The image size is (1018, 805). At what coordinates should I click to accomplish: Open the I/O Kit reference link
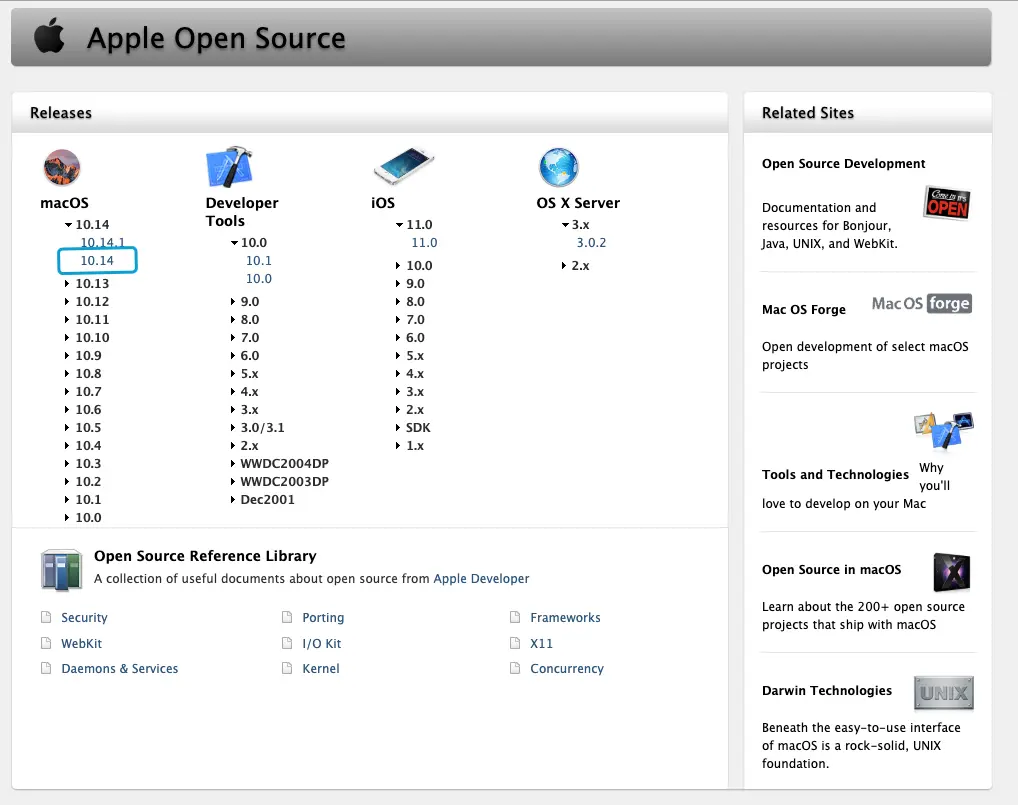pos(321,643)
